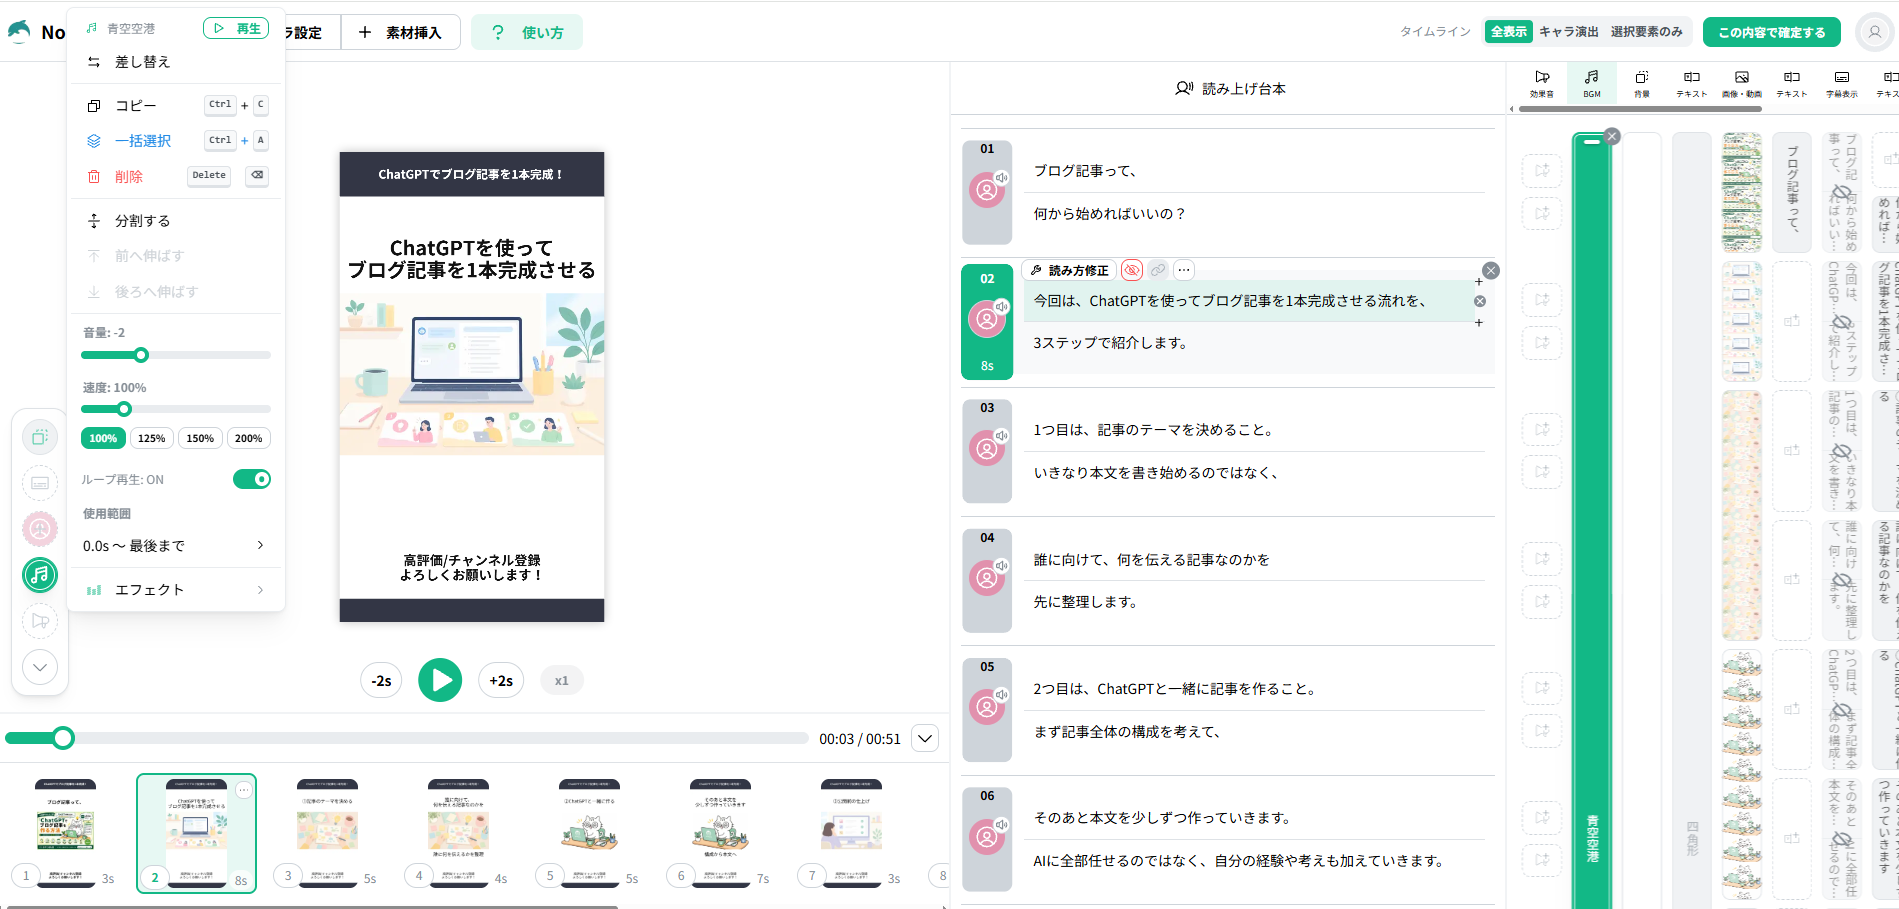Toggle the ループ再生 loop playback switch
The width and height of the screenshot is (1899, 909).
[252, 479]
